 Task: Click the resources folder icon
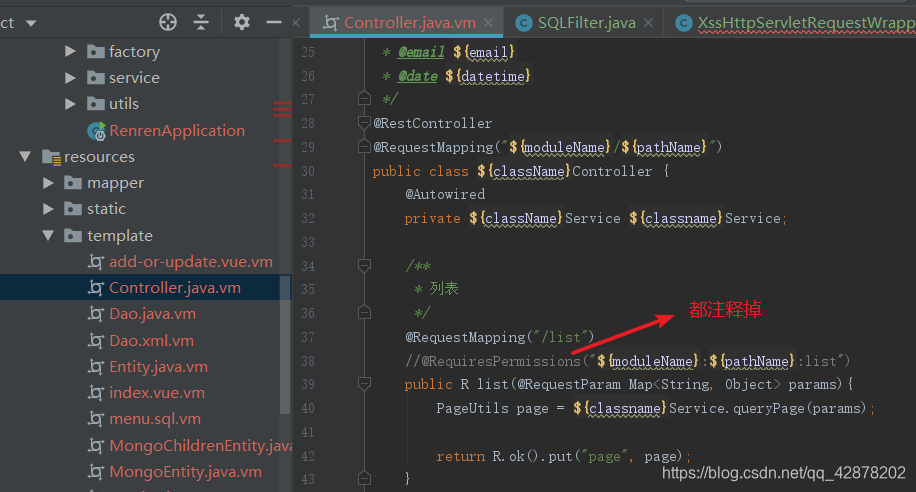click(51, 157)
